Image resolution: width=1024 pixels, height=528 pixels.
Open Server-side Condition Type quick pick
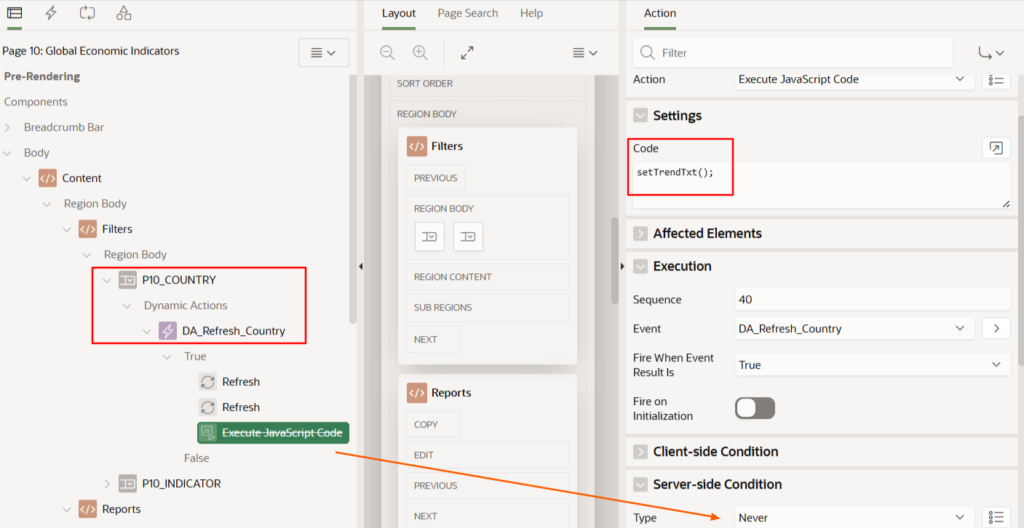[996, 517]
